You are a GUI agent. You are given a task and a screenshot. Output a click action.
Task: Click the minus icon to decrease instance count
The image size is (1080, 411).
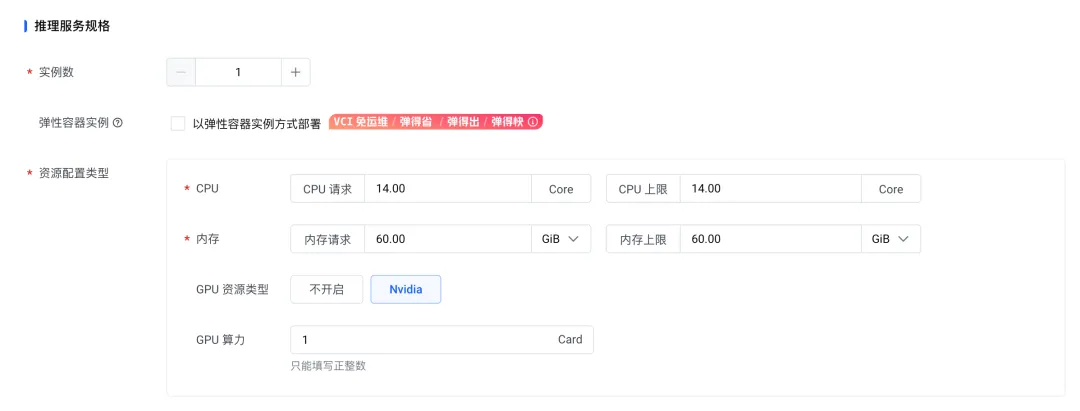click(x=181, y=72)
